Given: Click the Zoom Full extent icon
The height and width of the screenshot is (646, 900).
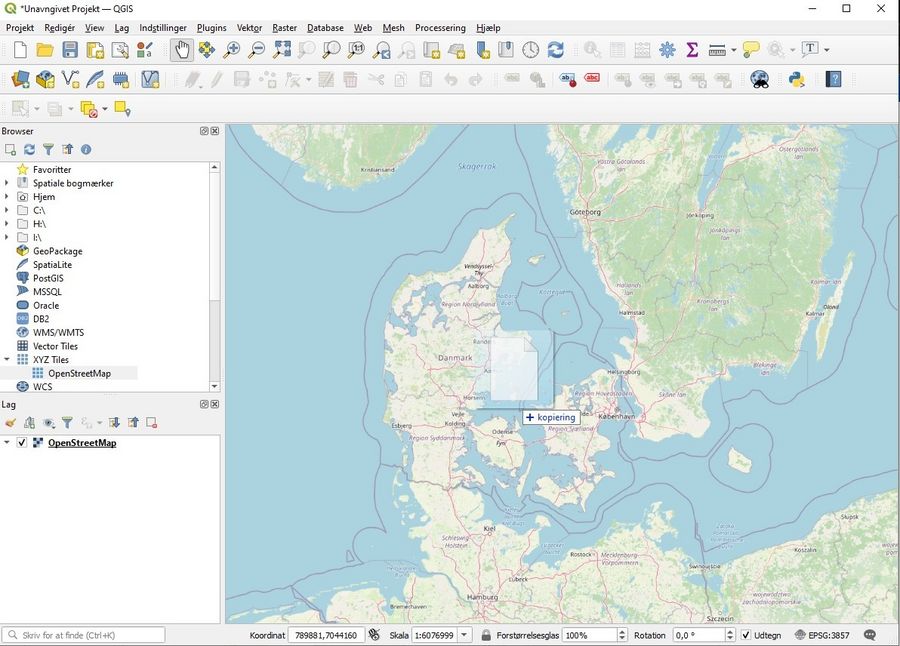Looking at the screenshot, I should (x=282, y=50).
